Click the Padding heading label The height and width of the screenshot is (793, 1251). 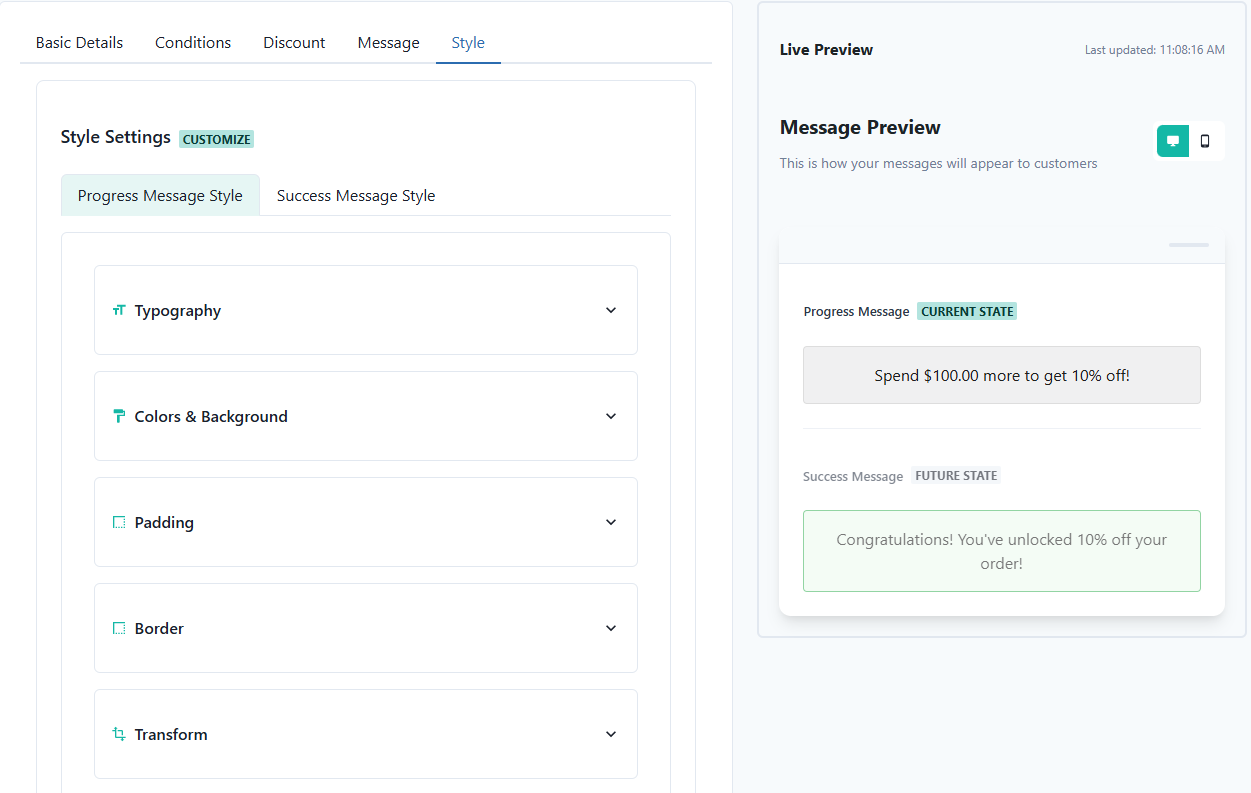tap(164, 523)
